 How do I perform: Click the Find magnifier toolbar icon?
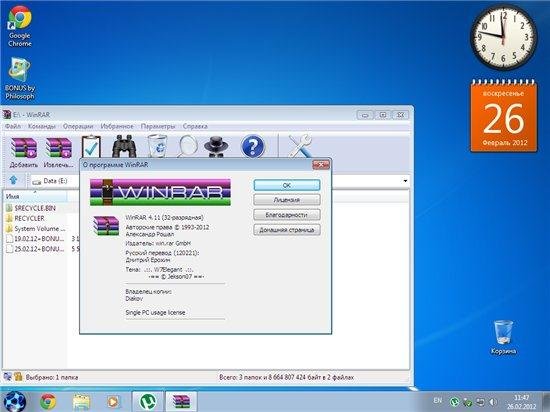[x=187, y=146]
